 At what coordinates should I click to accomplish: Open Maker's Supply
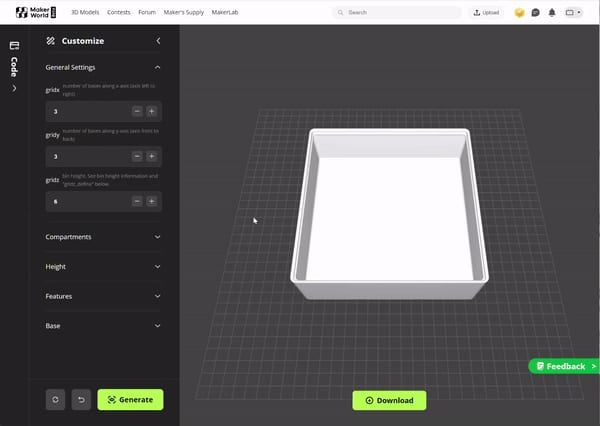click(184, 12)
